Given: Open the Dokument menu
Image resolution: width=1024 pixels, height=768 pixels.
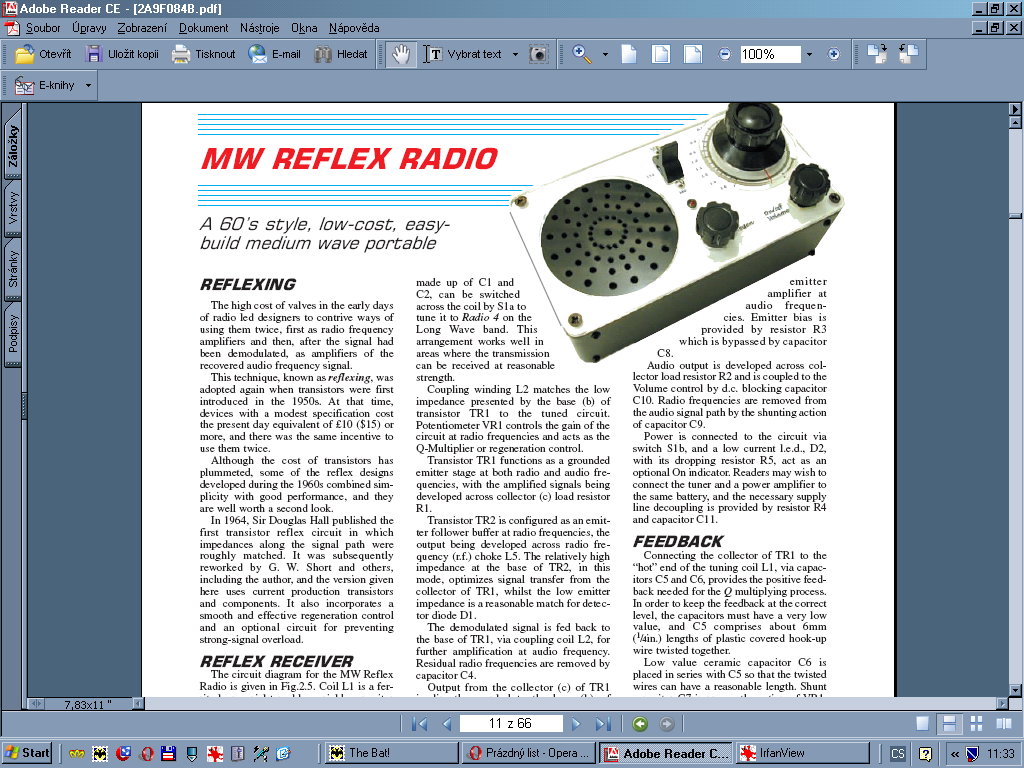Looking at the screenshot, I should coord(204,28).
